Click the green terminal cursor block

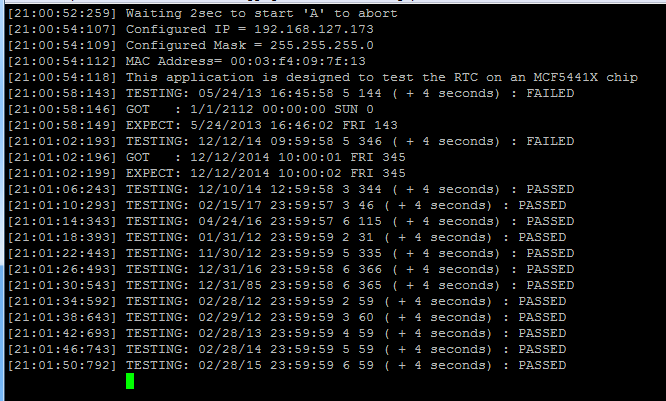pos(130,380)
